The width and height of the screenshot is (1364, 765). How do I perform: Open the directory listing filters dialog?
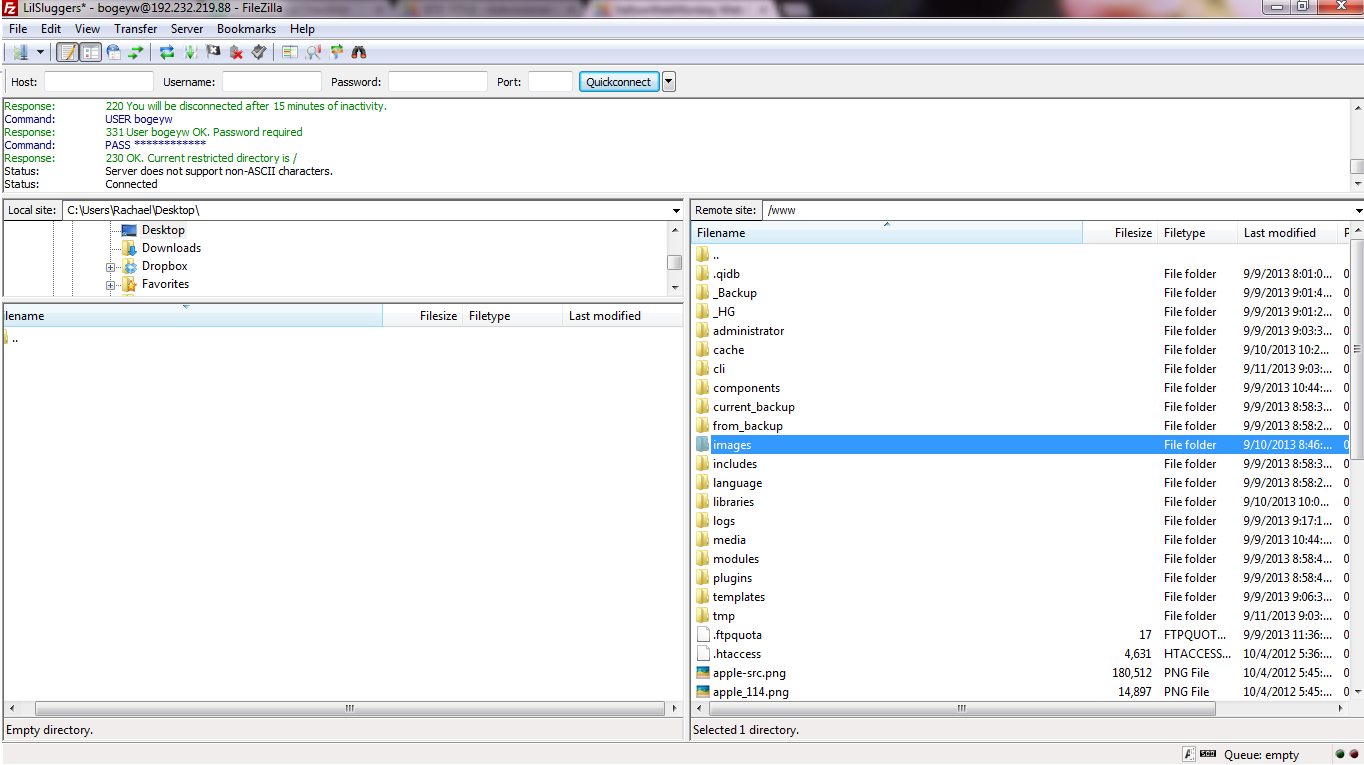(x=290, y=52)
